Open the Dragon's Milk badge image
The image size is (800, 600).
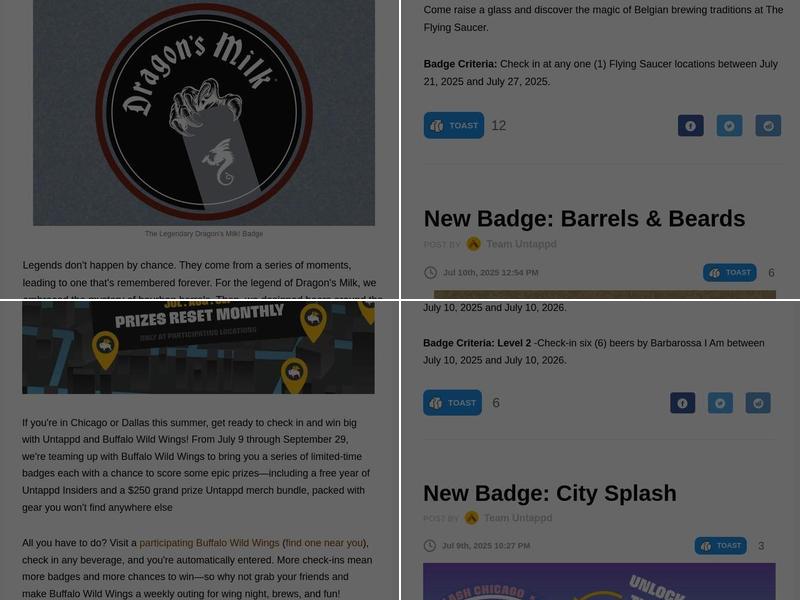(x=204, y=112)
